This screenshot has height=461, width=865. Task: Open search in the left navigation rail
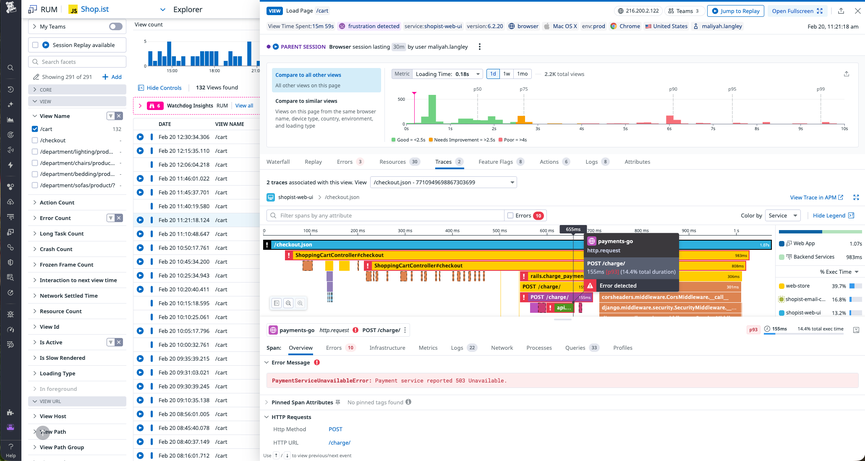10,68
